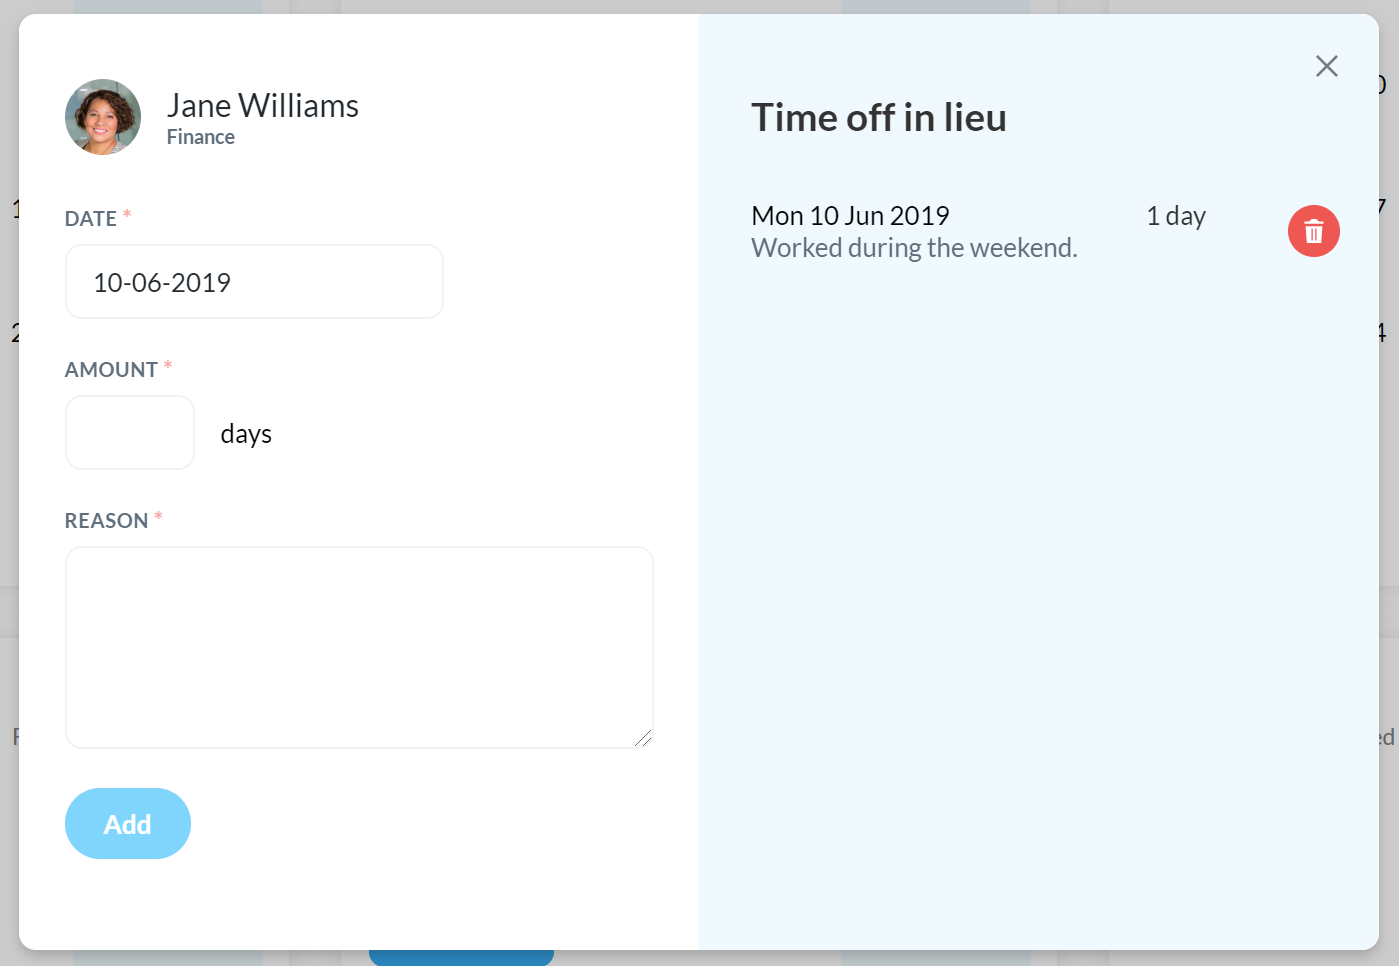Viewport: 1399px width, 966px height.
Task: Open Jane Williams' profile photo
Action: pos(103,117)
